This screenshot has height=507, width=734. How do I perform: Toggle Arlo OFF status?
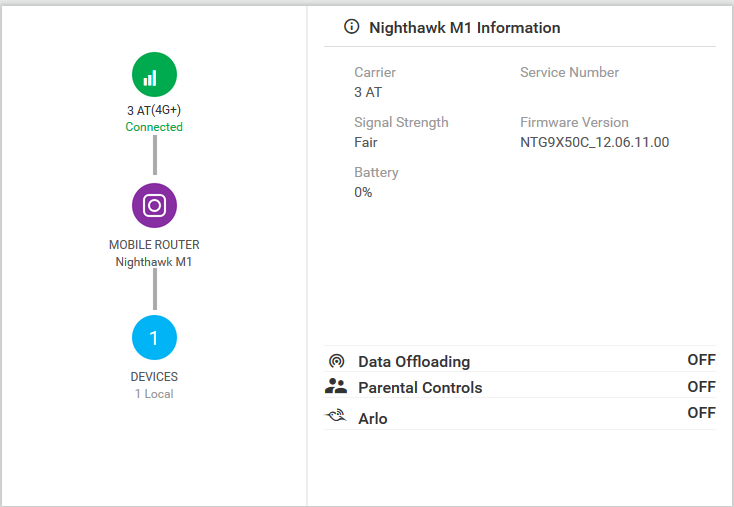tap(701, 413)
